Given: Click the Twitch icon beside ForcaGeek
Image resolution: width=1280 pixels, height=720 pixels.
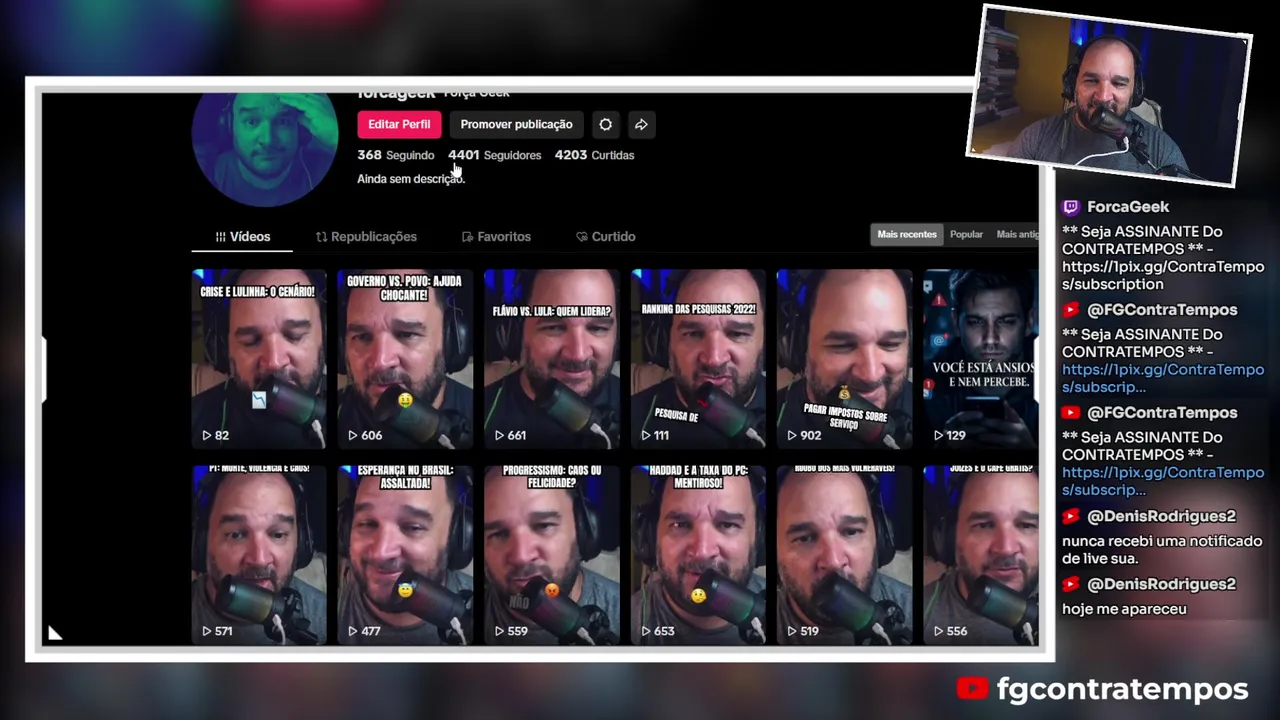Looking at the screenshot, I should click(1071, 207).
